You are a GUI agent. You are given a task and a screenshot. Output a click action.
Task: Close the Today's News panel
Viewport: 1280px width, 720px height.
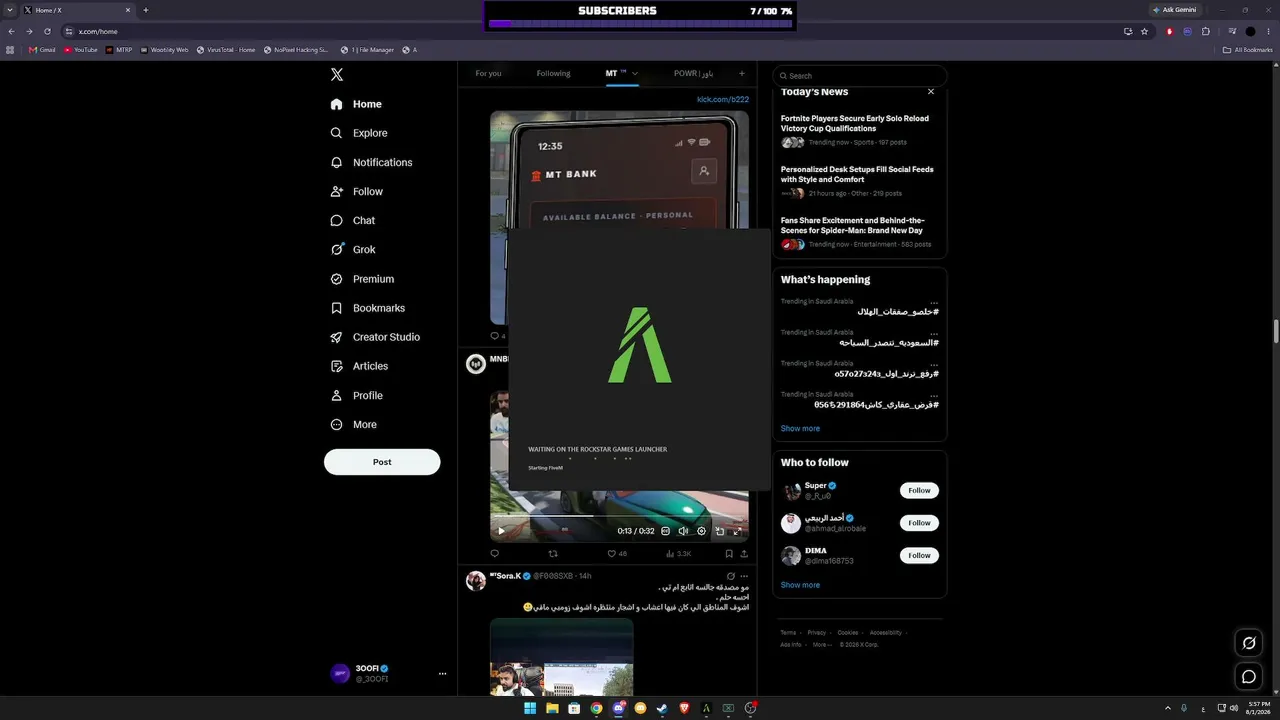931,92
